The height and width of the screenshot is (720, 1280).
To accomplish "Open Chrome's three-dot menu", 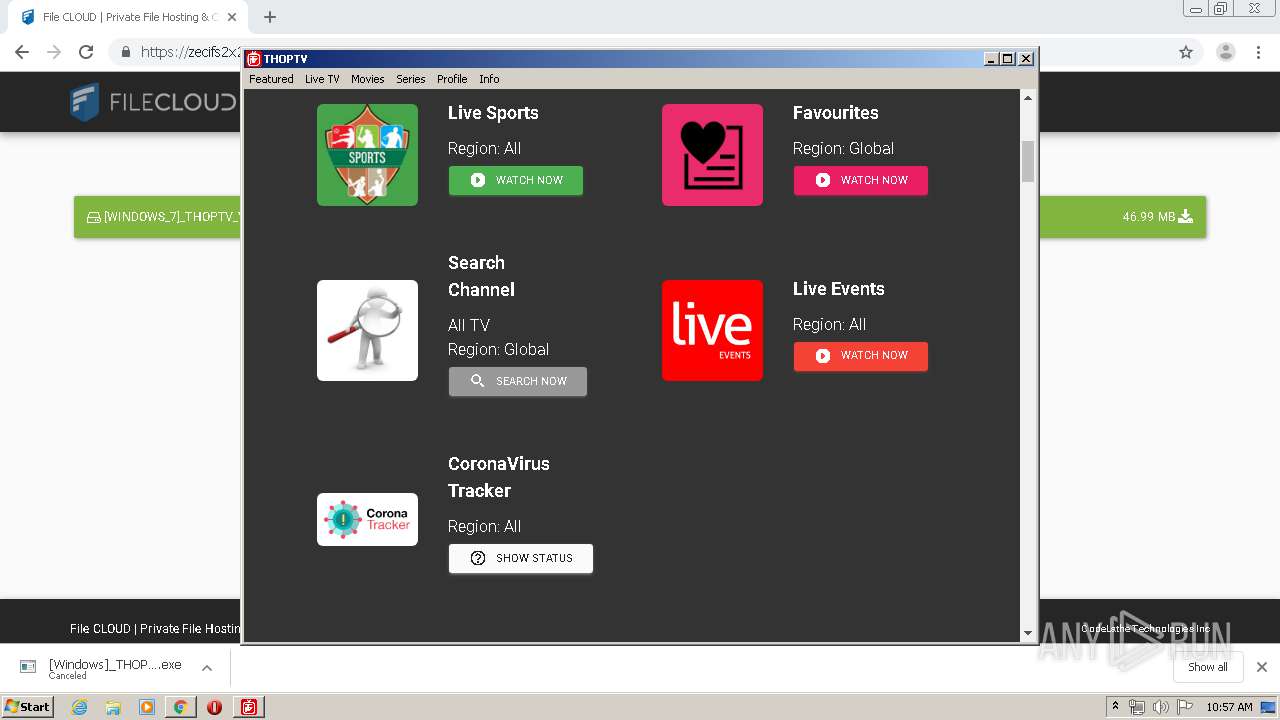I will [1258, 52].
